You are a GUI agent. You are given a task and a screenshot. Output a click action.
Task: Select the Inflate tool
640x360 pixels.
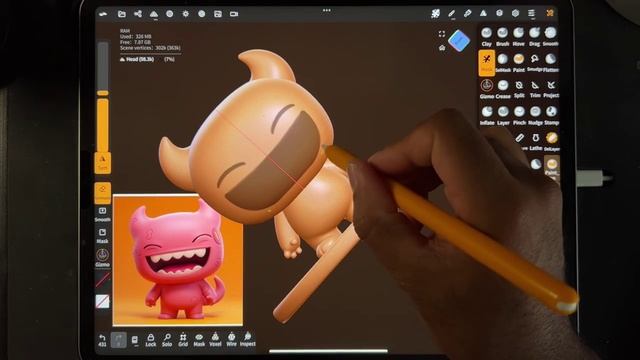(x=487, y=116)
